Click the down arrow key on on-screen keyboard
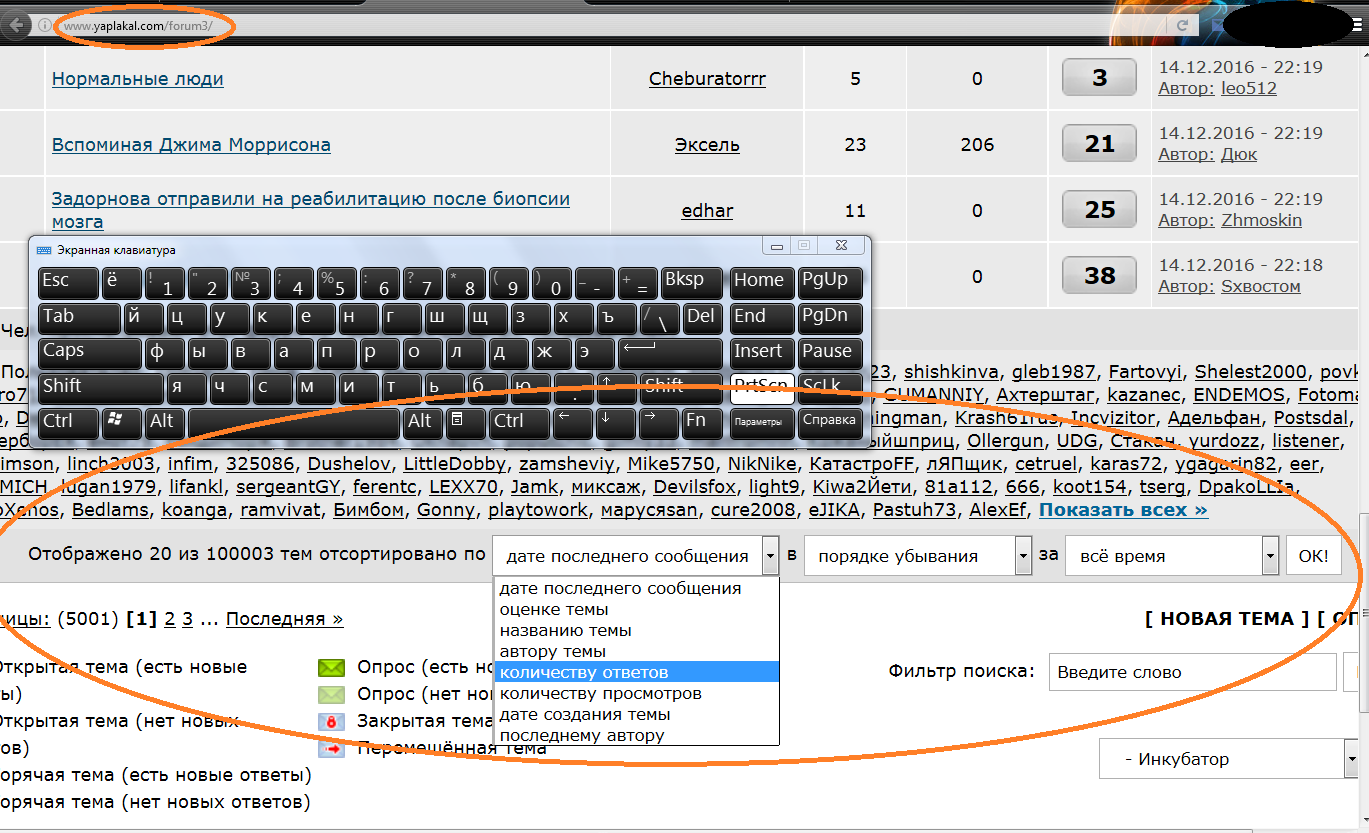 (x=617, y=423)
